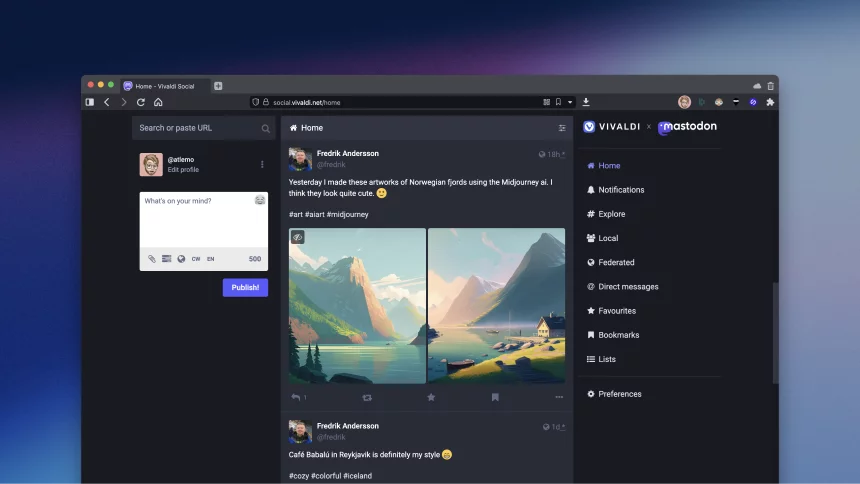Open the three-dot menu next to @atlemo
The height and width of the screenshot is (484, 860).
[x=263, y=165]
